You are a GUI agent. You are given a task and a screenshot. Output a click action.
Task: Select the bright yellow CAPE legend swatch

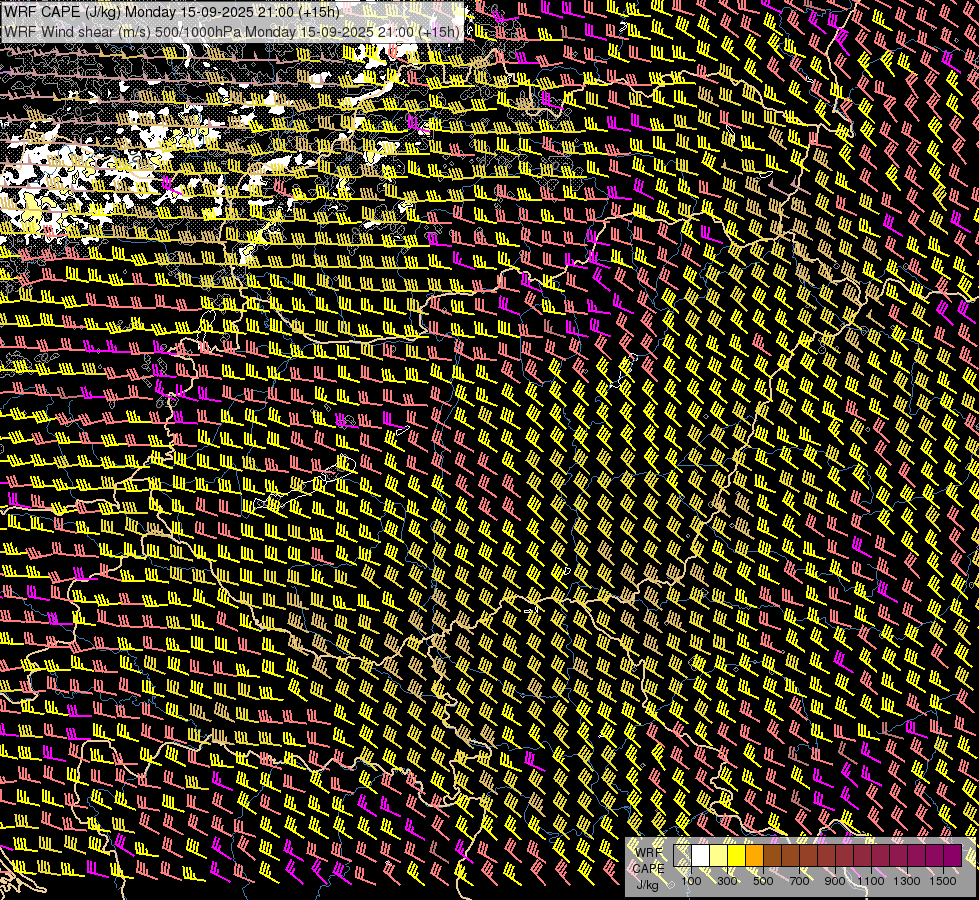click(736, 856)
